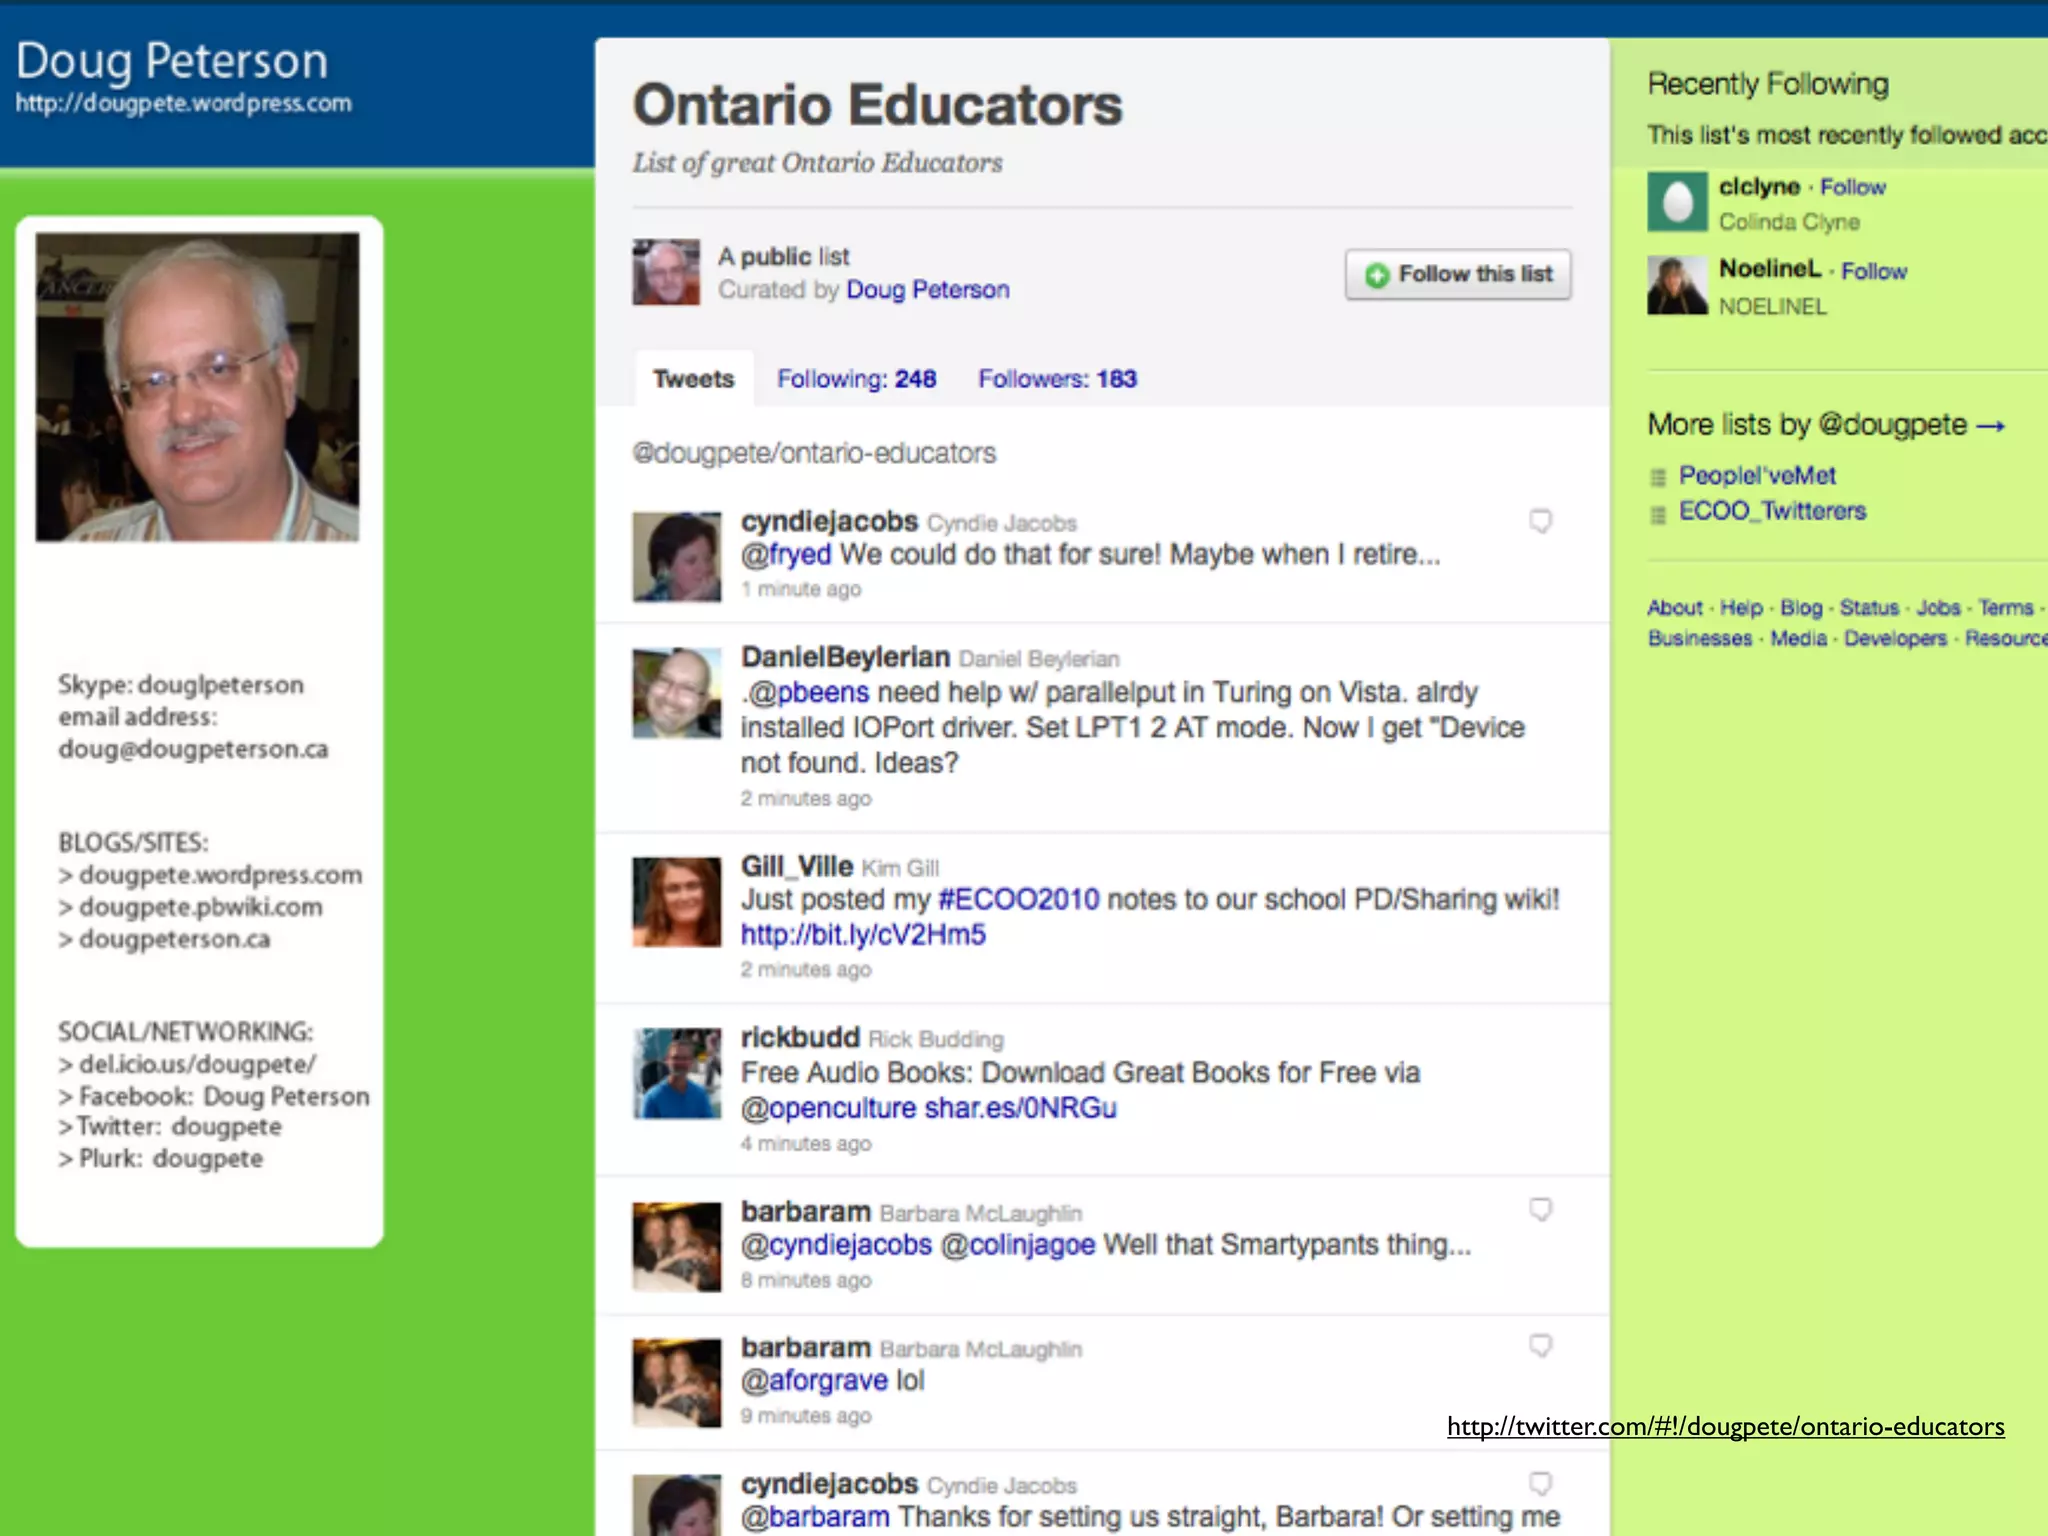Image resolution: width=2048 pixels, height=1536 pixels.
Task: Open barbaram avatar on the @aforgrave lol tweet
Action: 677,1383
